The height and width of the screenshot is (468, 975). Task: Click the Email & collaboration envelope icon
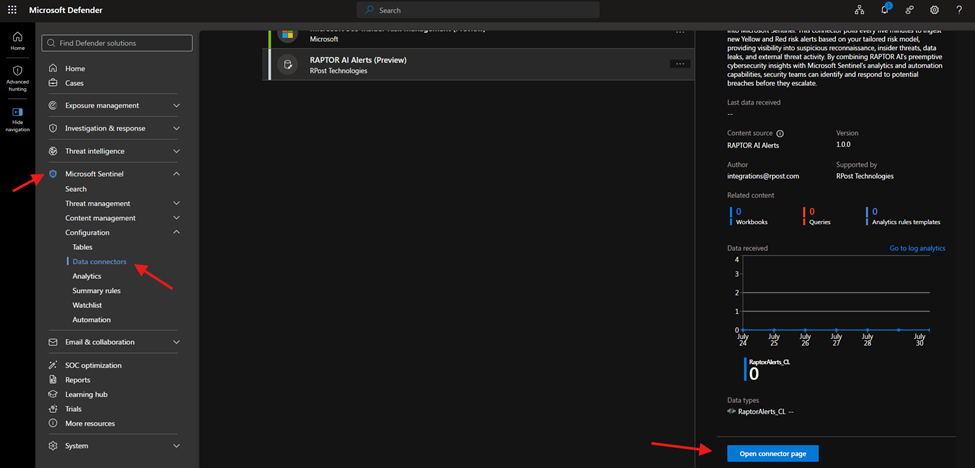pos(53,342)
